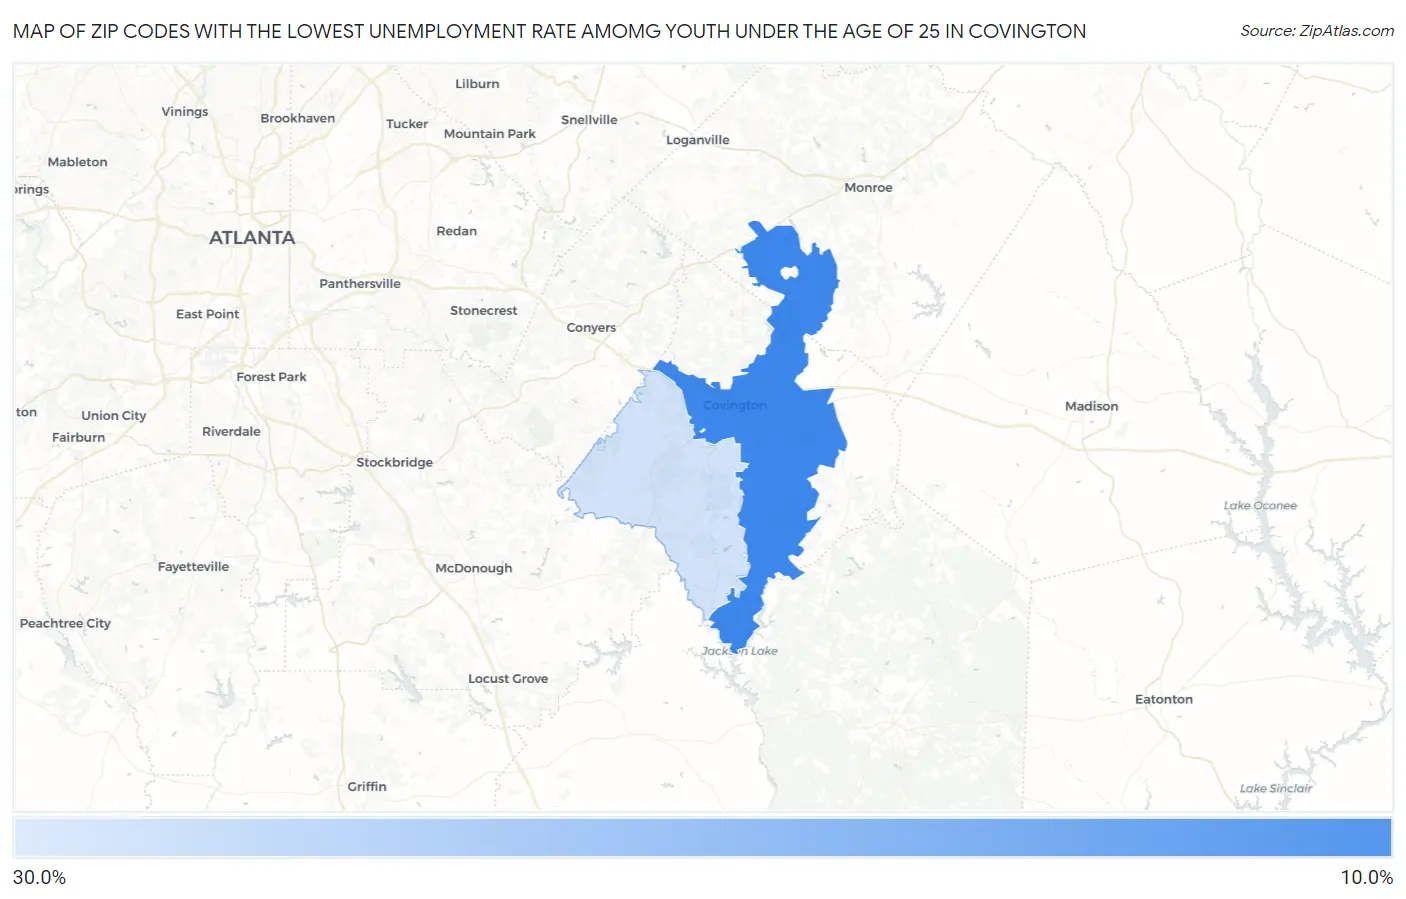Viewport: 1406px width, 899px height.
Task: Click the Source: ZipAtlas.com text
Action: point(1317,31)
